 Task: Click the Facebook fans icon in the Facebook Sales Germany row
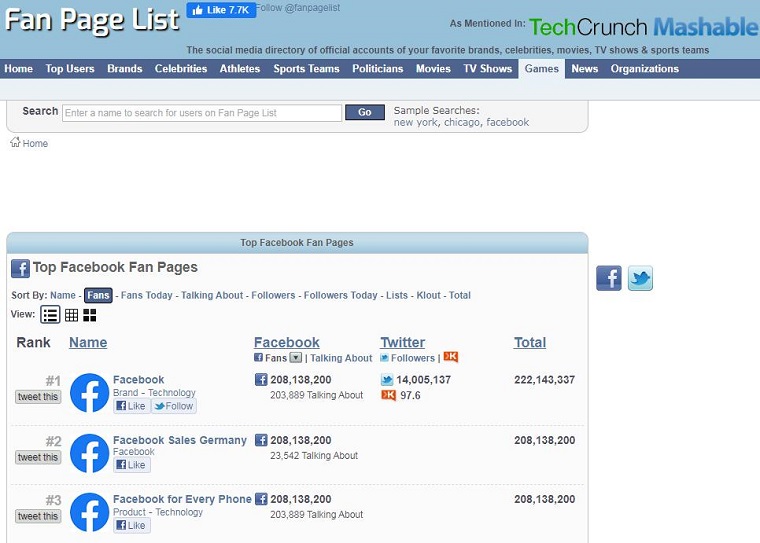261,440
